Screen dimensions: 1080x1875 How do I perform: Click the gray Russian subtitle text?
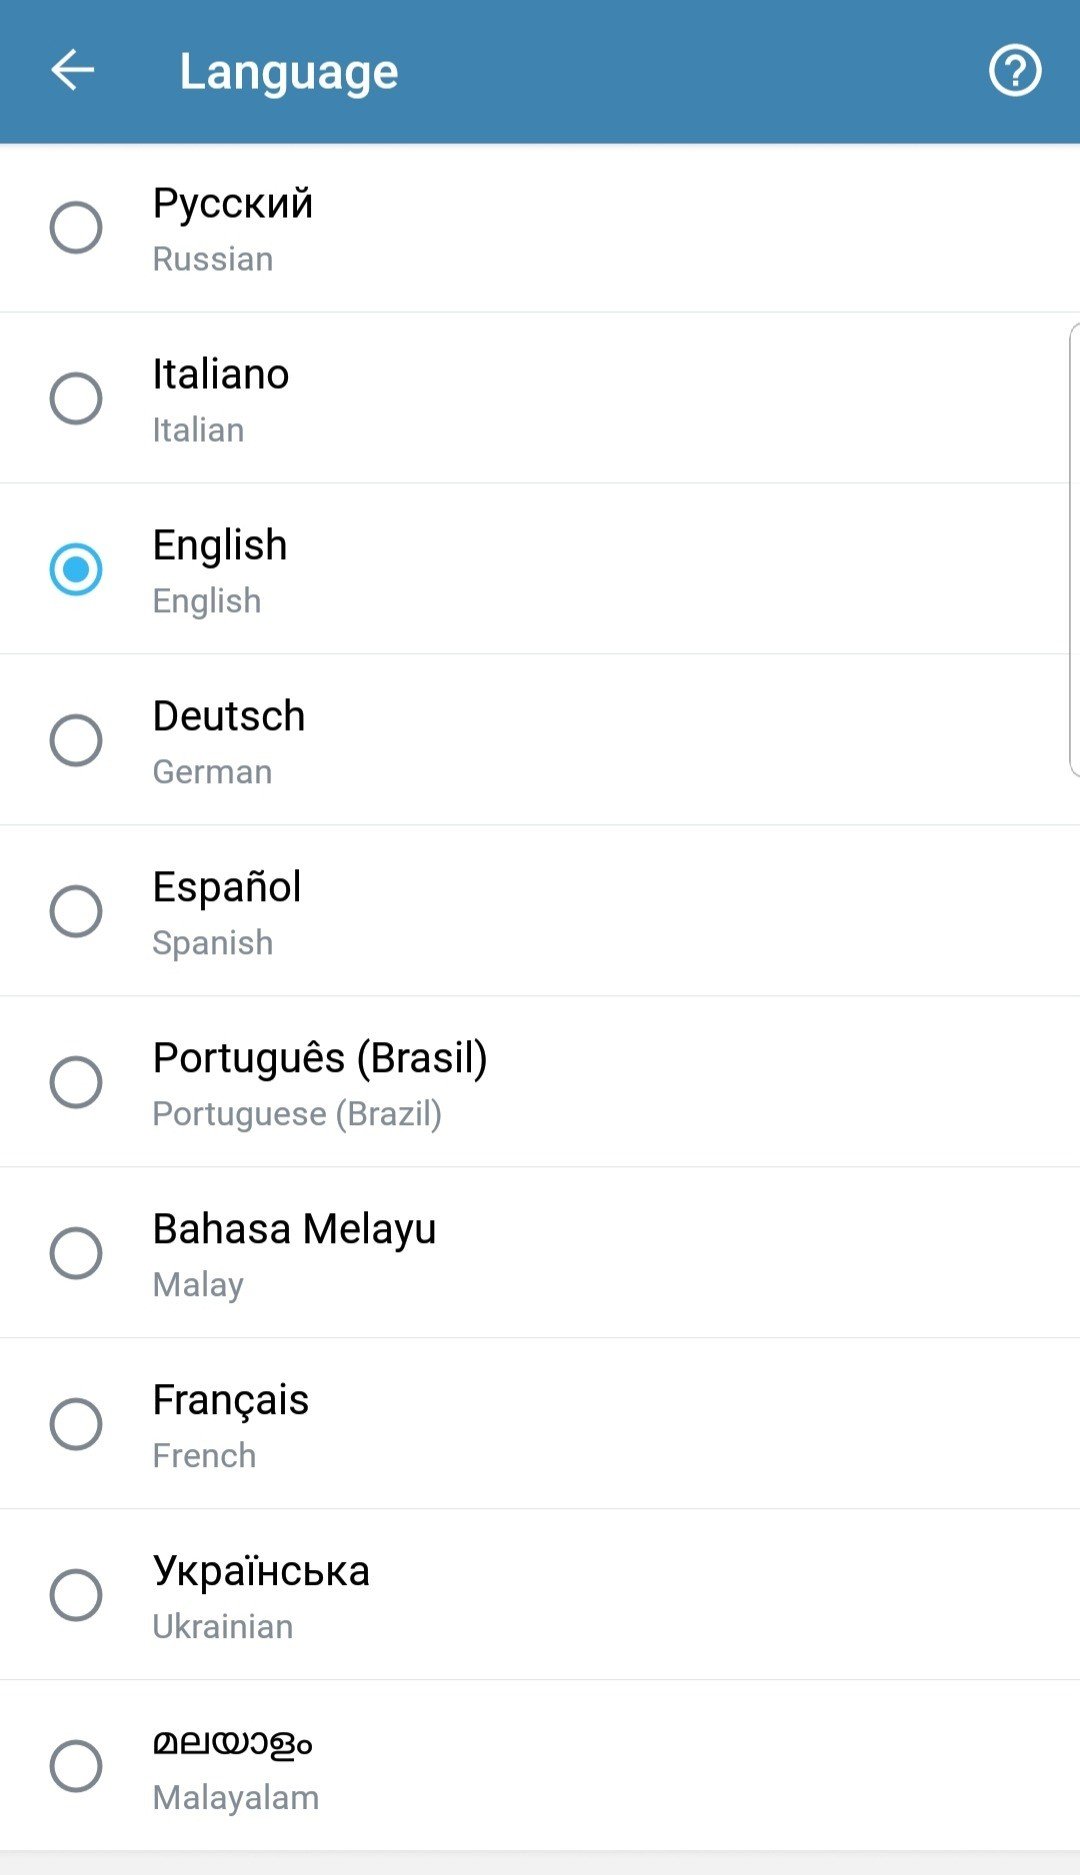[x=213, y=259]
